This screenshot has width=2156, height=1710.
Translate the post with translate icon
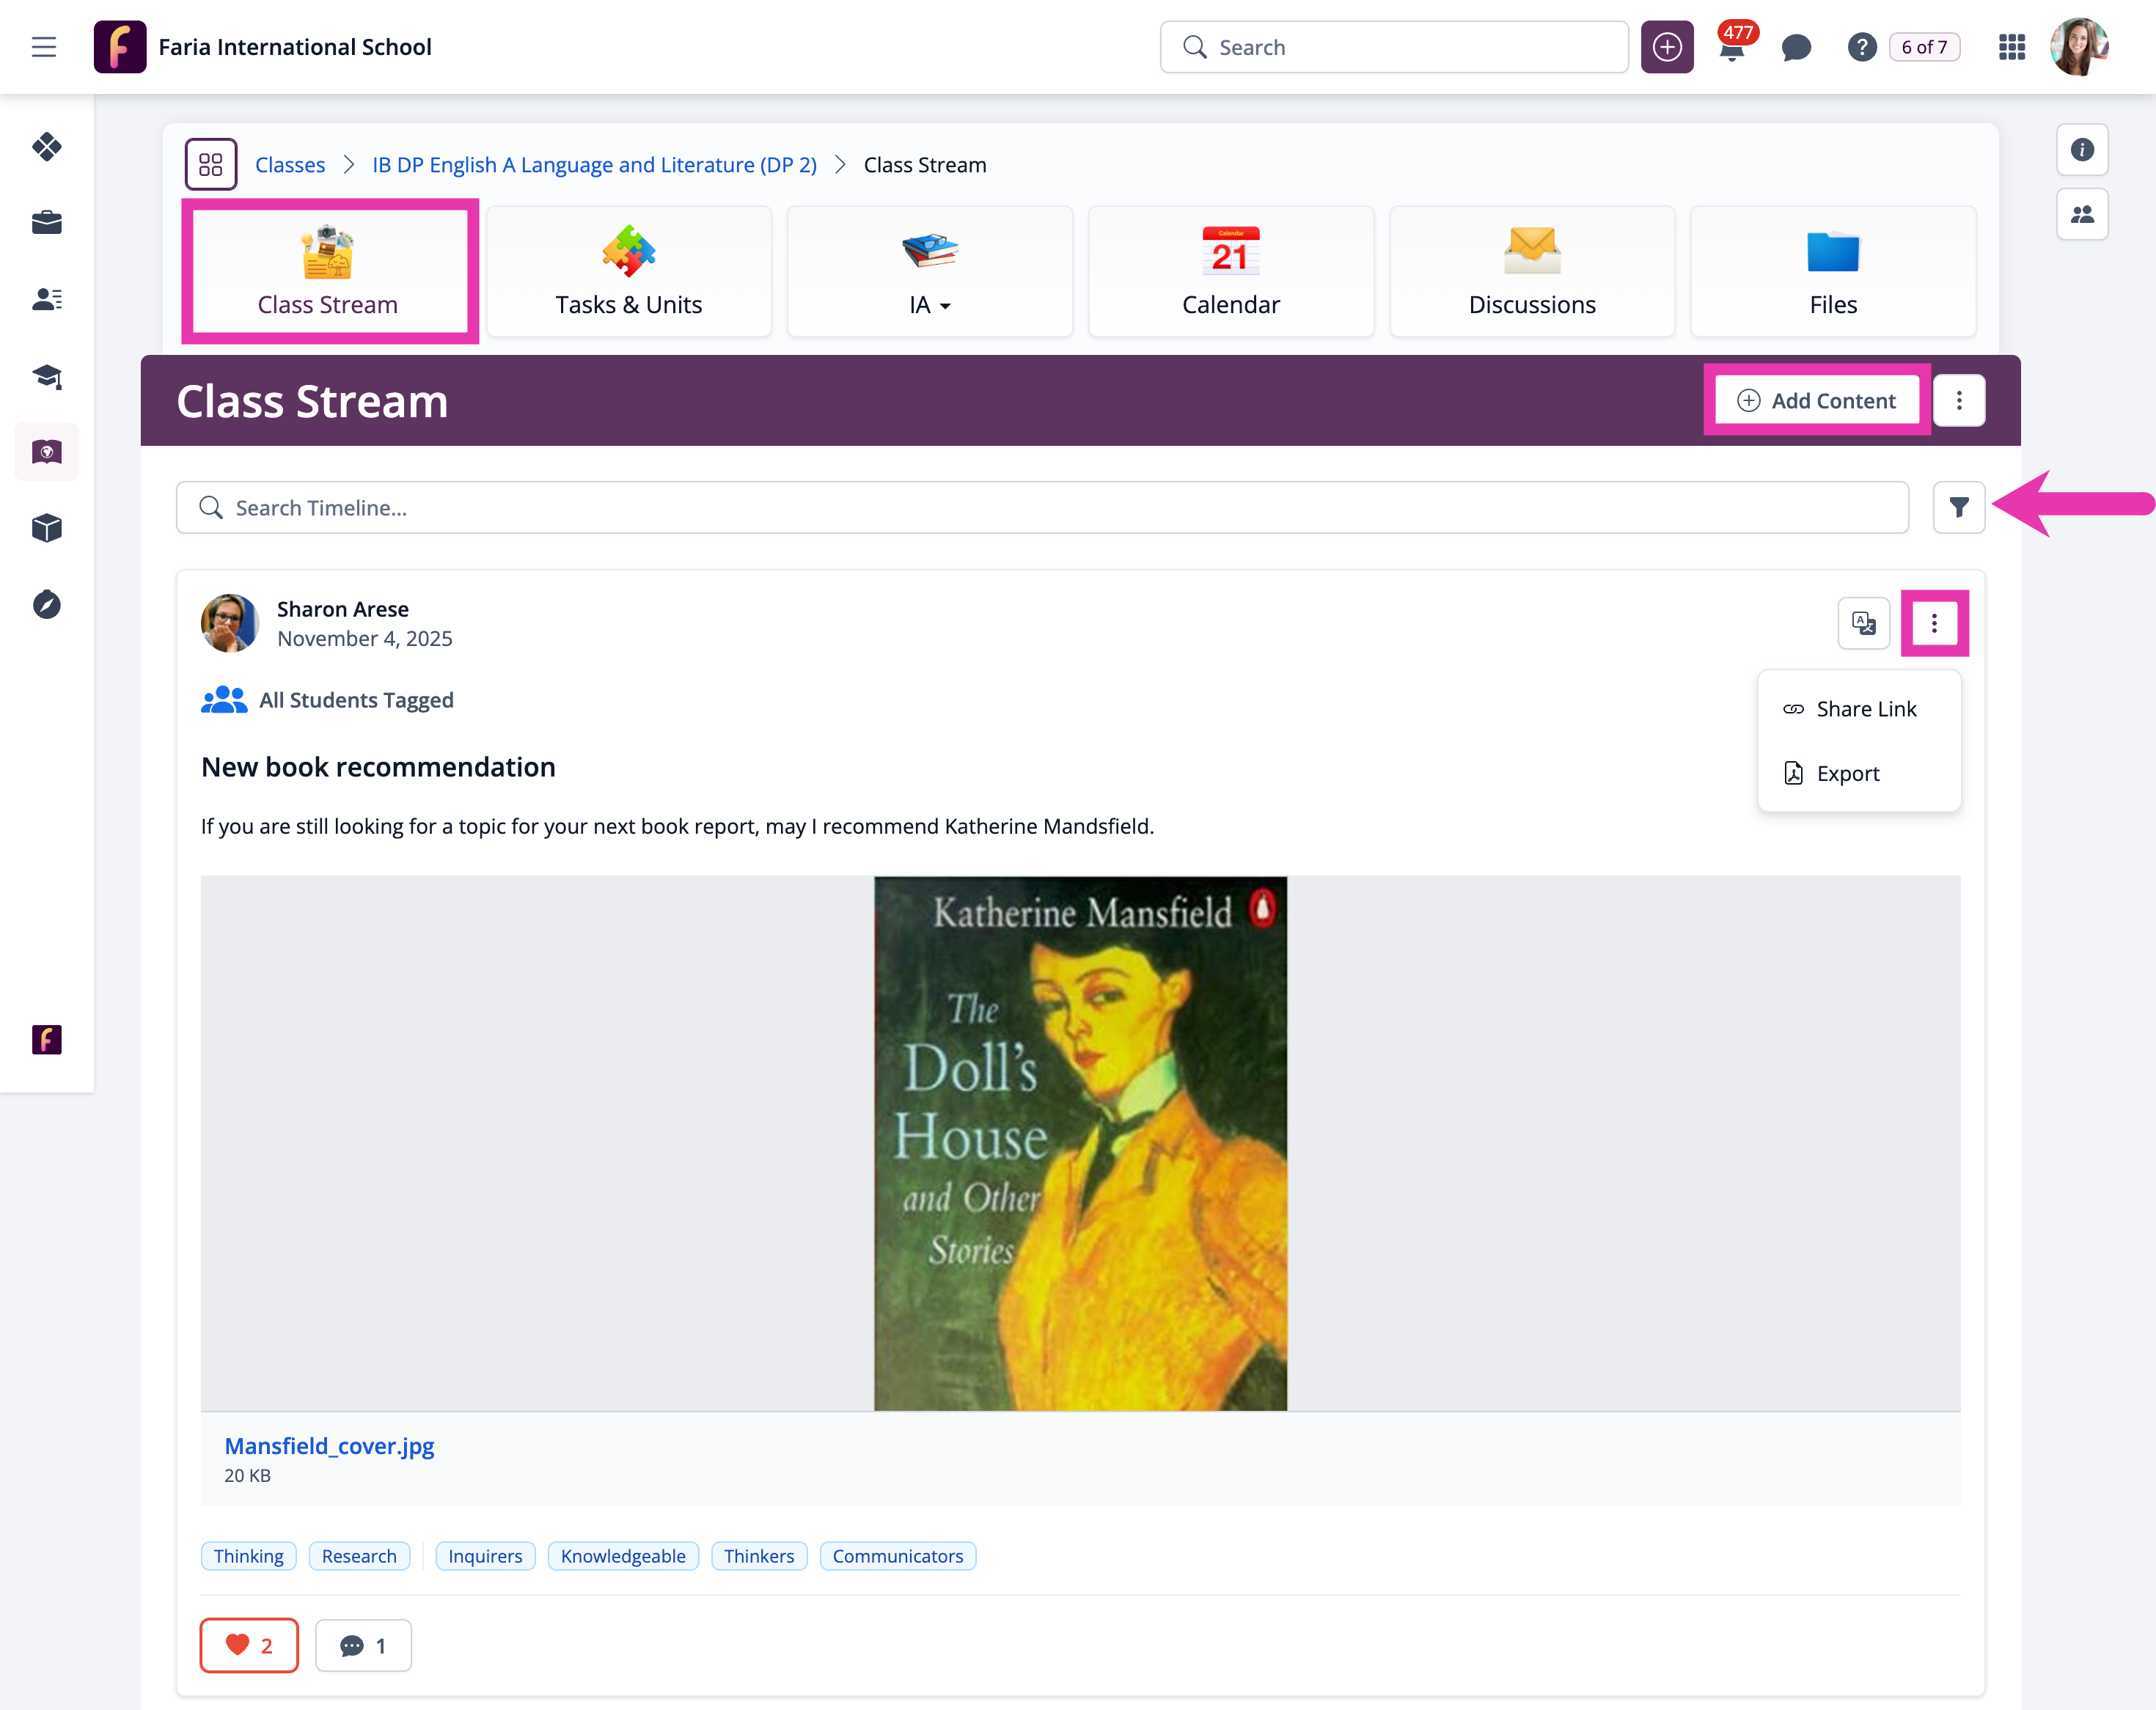[1864, 623]
